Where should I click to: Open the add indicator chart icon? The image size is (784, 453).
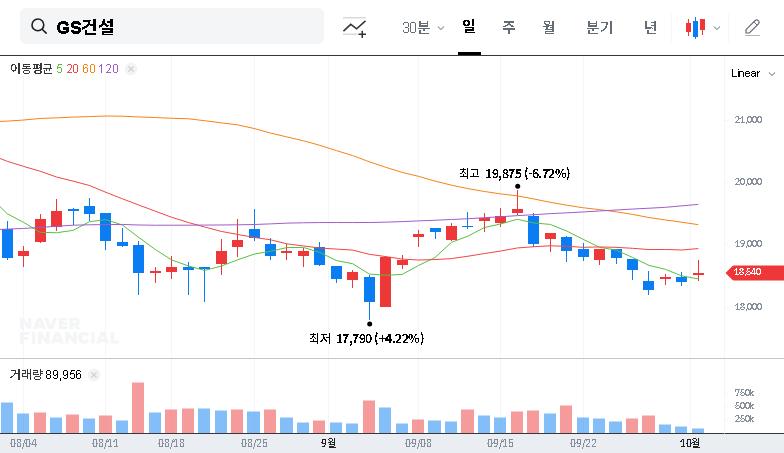coord(354,28)
